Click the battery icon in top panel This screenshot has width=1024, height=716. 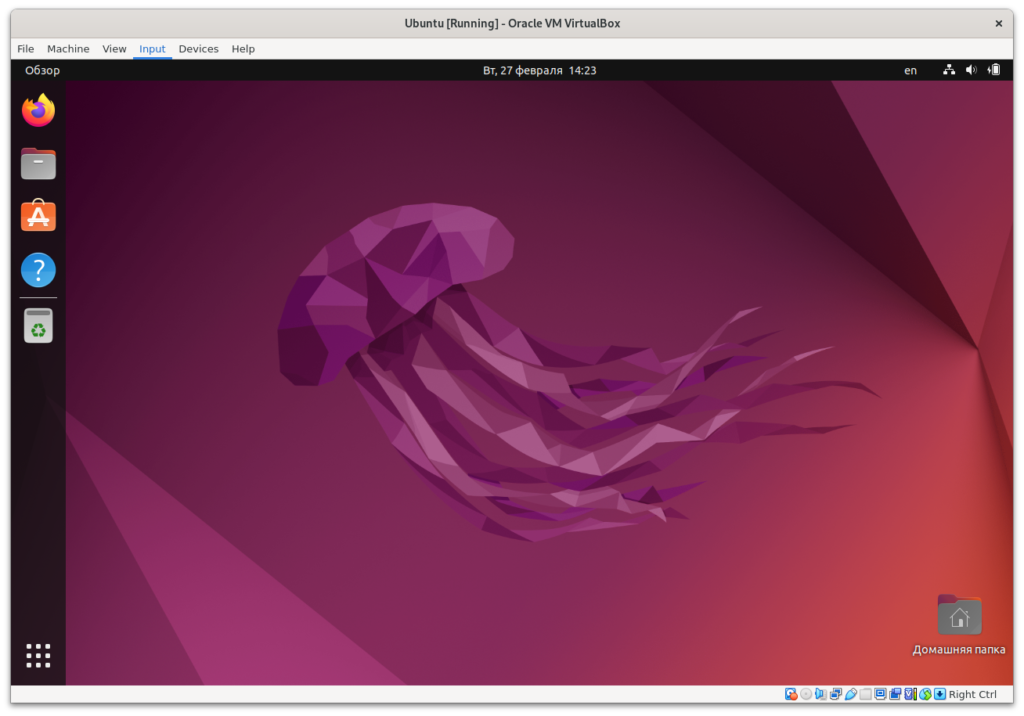click(994, 70)
